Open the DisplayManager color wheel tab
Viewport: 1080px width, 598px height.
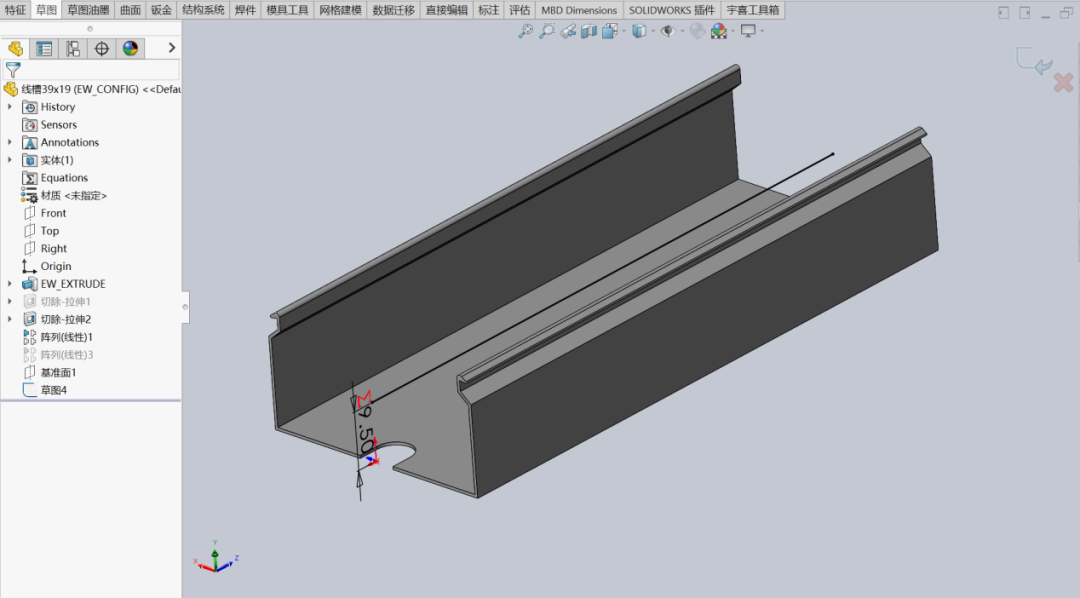130,48
